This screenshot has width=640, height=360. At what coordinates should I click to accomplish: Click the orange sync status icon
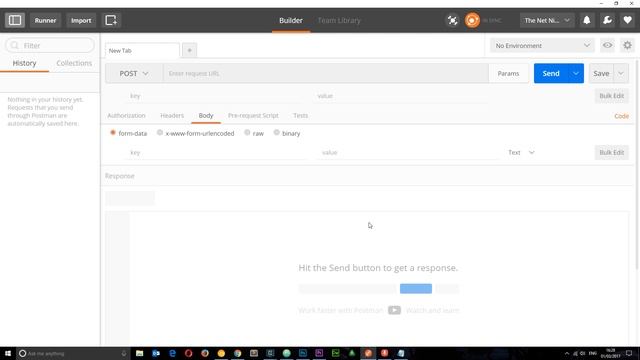472,20
